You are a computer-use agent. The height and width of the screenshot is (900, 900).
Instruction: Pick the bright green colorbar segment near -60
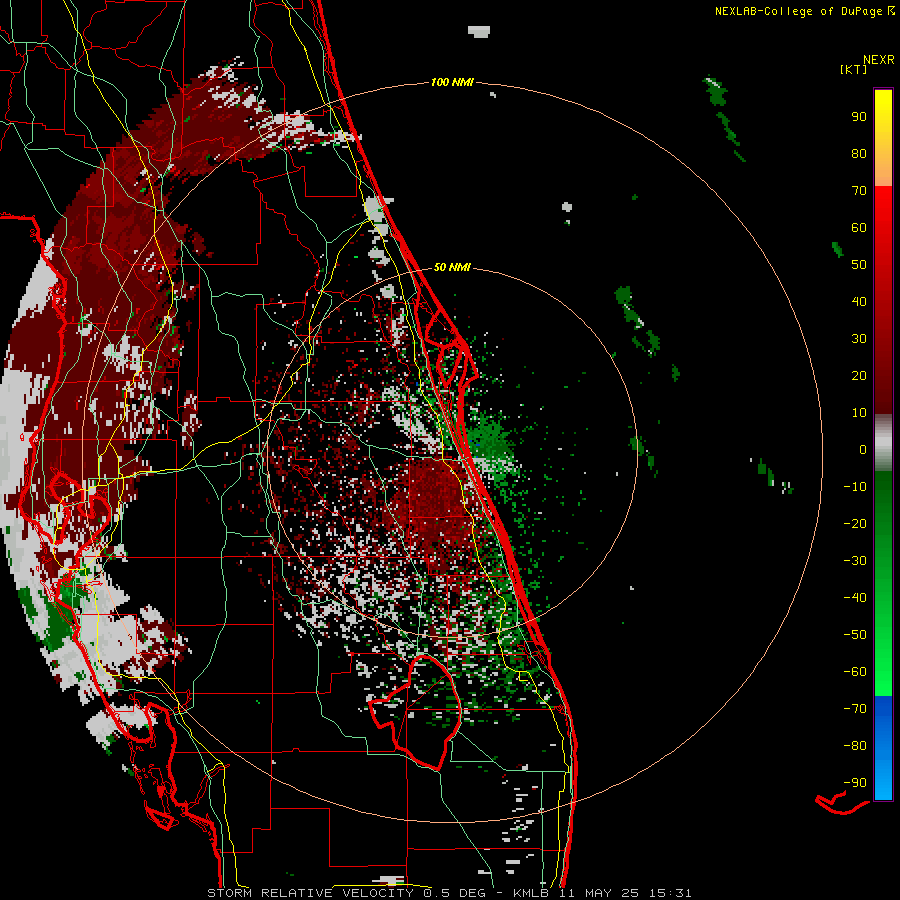tap(883, 672)
